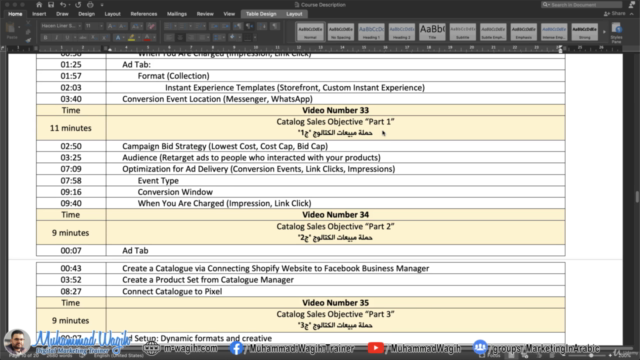Open the Table Design tab

click(x=261, y=14)
